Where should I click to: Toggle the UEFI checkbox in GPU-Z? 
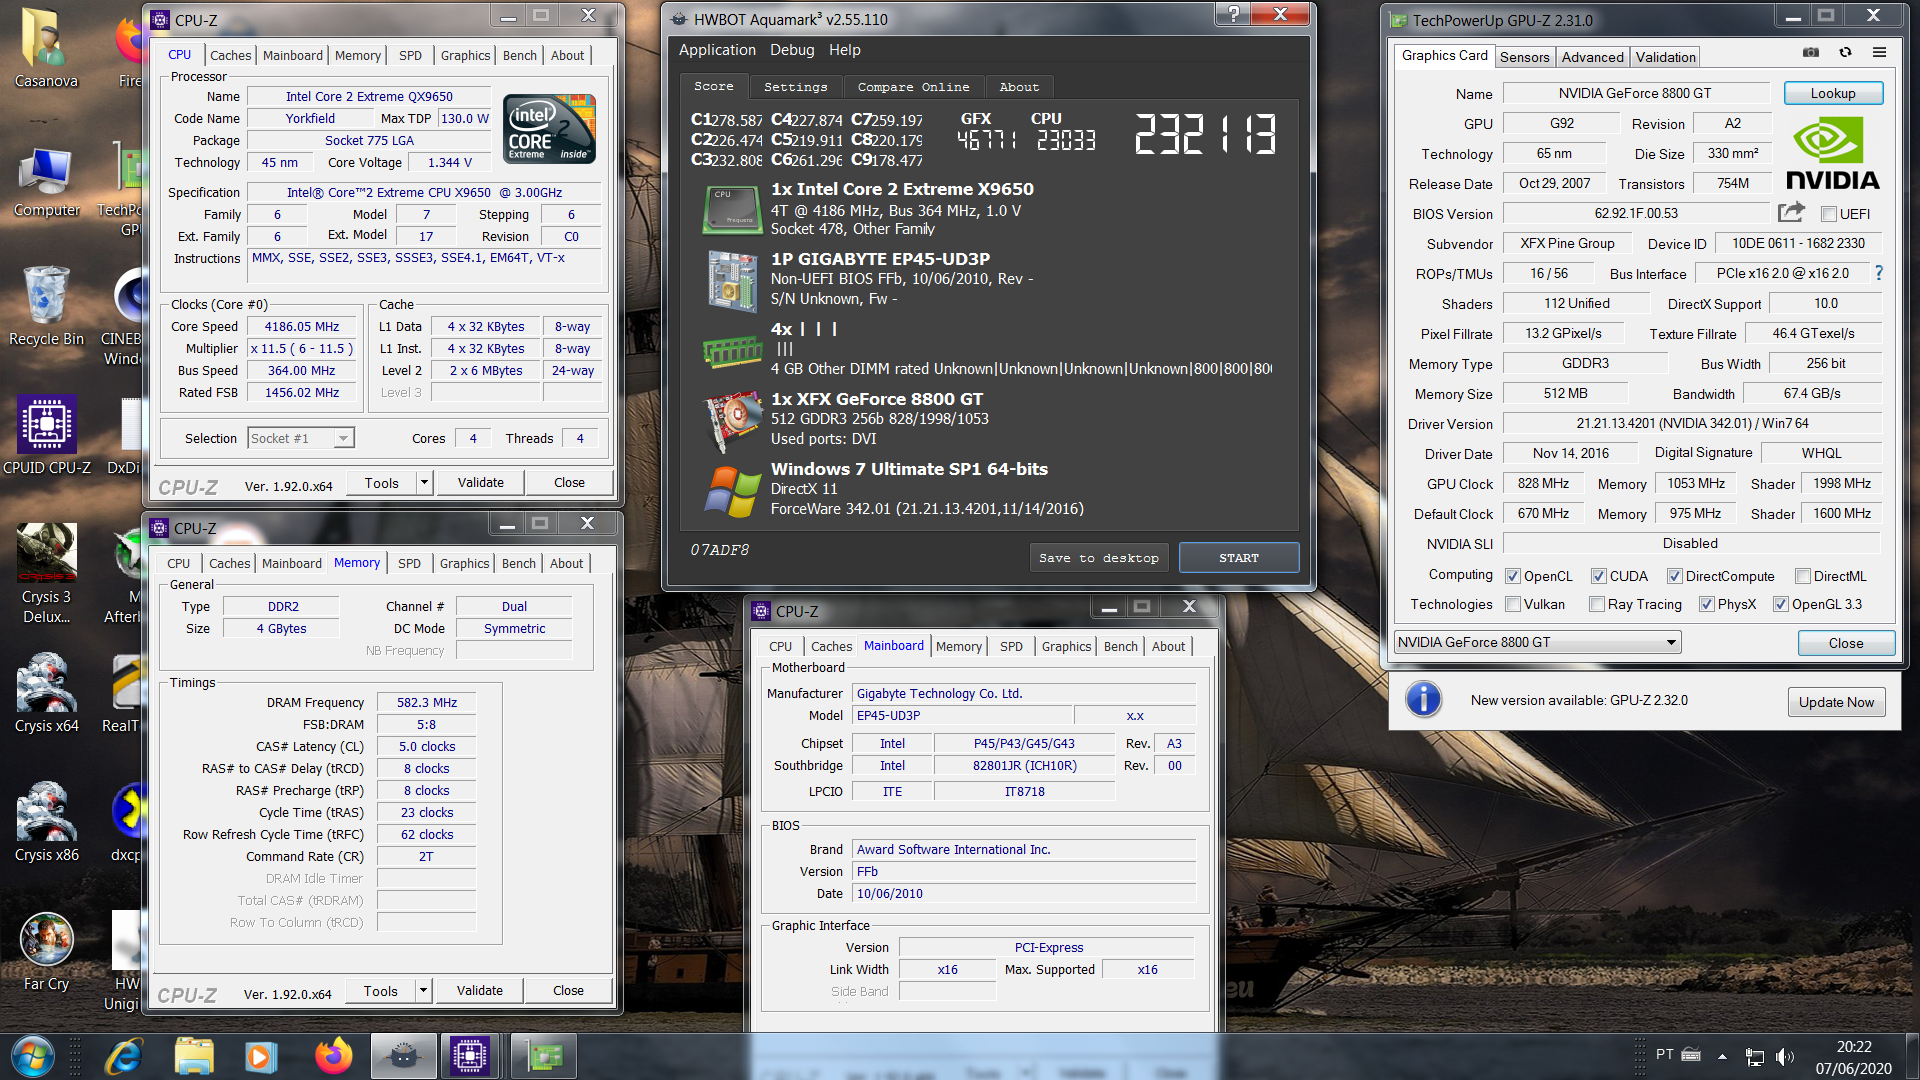tap(1829, 214)
